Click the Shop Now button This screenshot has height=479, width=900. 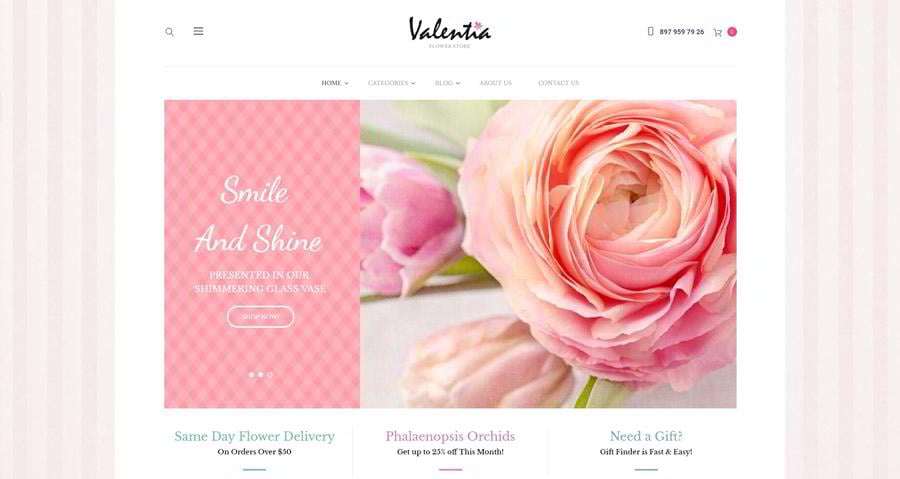coord(261,317)
